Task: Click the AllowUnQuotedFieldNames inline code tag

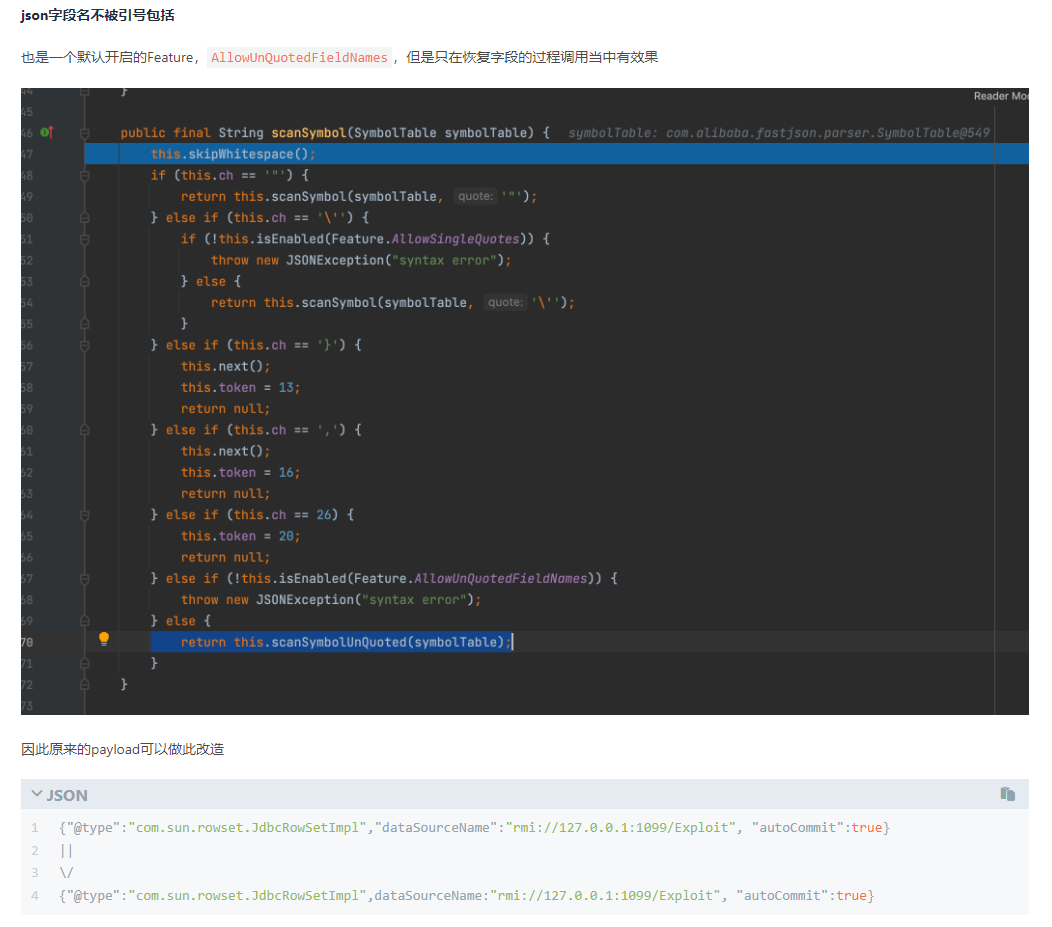Action: 299,58
